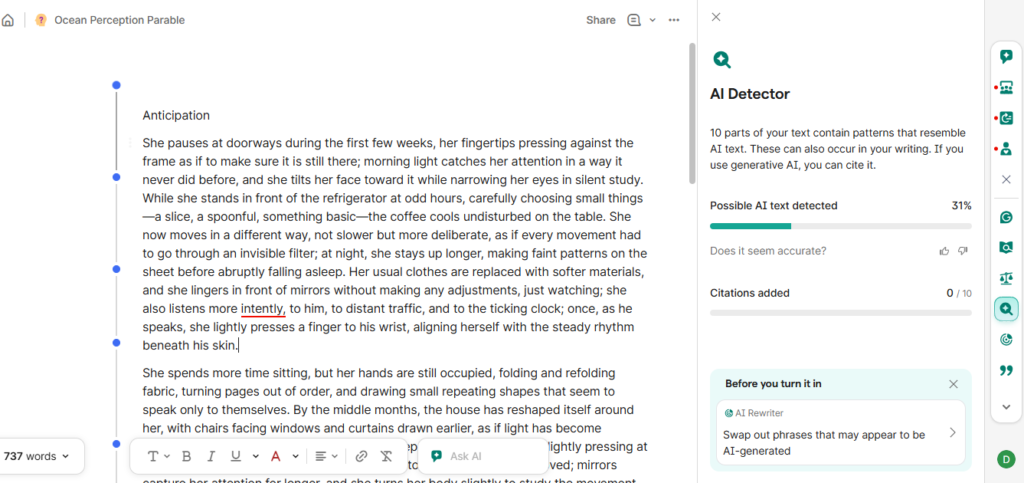Screen dimensions: 1024x483
Task: Click the Share button
Action: pyautogui.click(x=601, y=20)
